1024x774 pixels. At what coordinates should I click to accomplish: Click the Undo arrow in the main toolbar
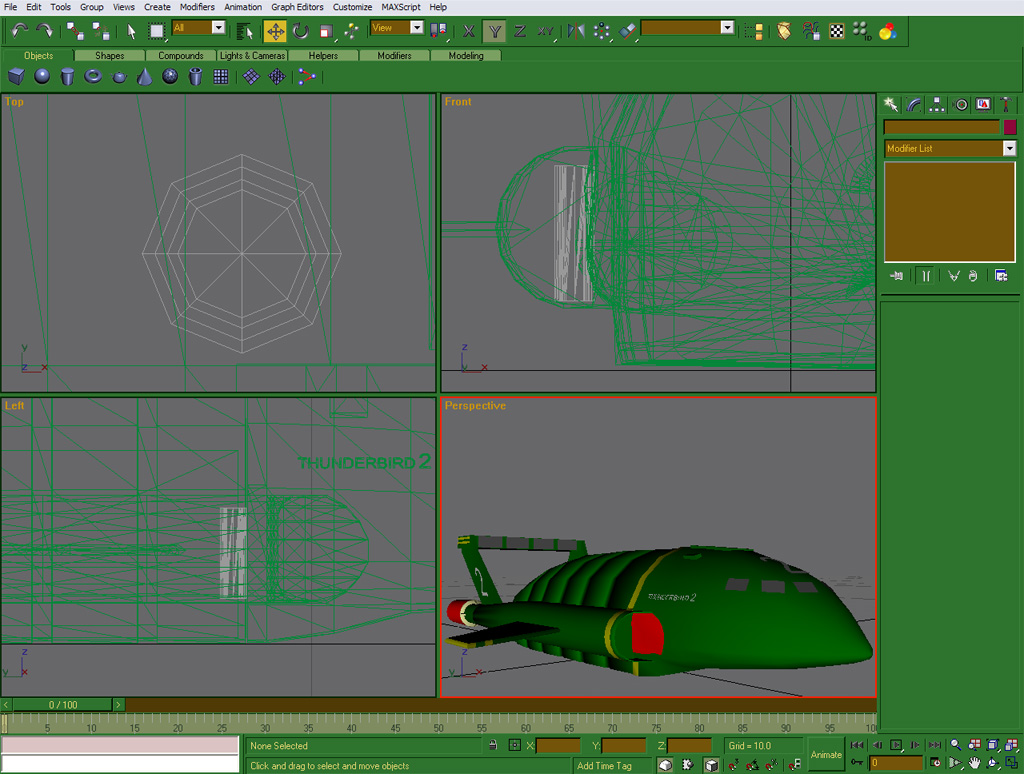click(x=20, y=30)
